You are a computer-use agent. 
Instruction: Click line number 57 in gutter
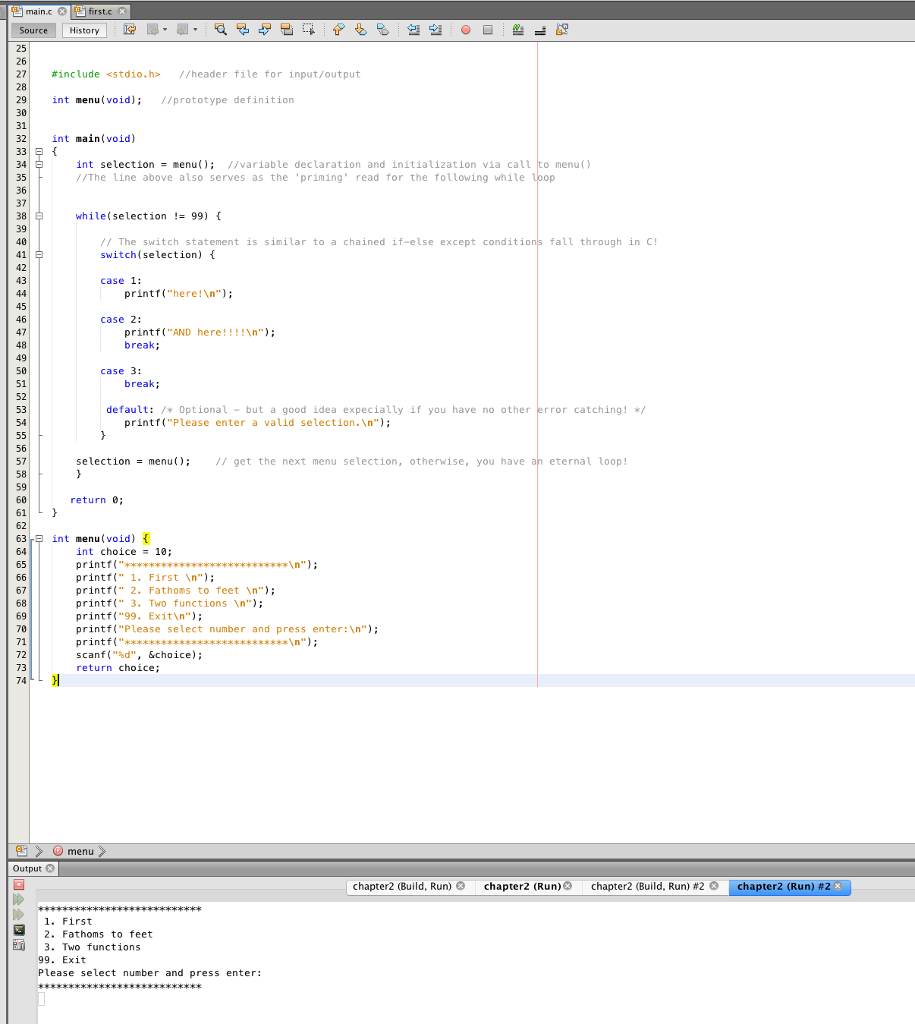[21, 461]
